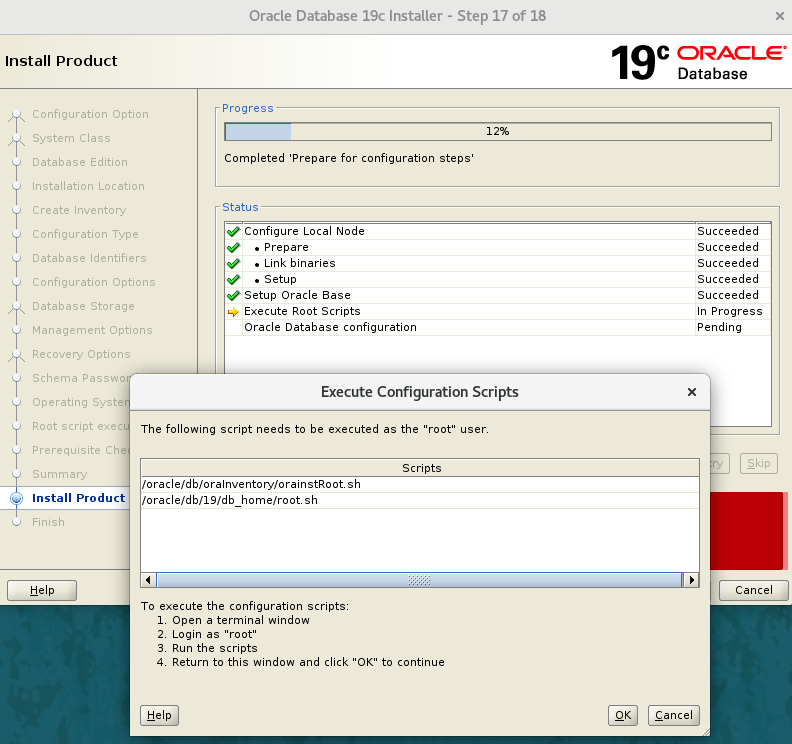792x744 pixels.
Task: Select Configure Local Node status row
Action: click(x=498, y=231)
